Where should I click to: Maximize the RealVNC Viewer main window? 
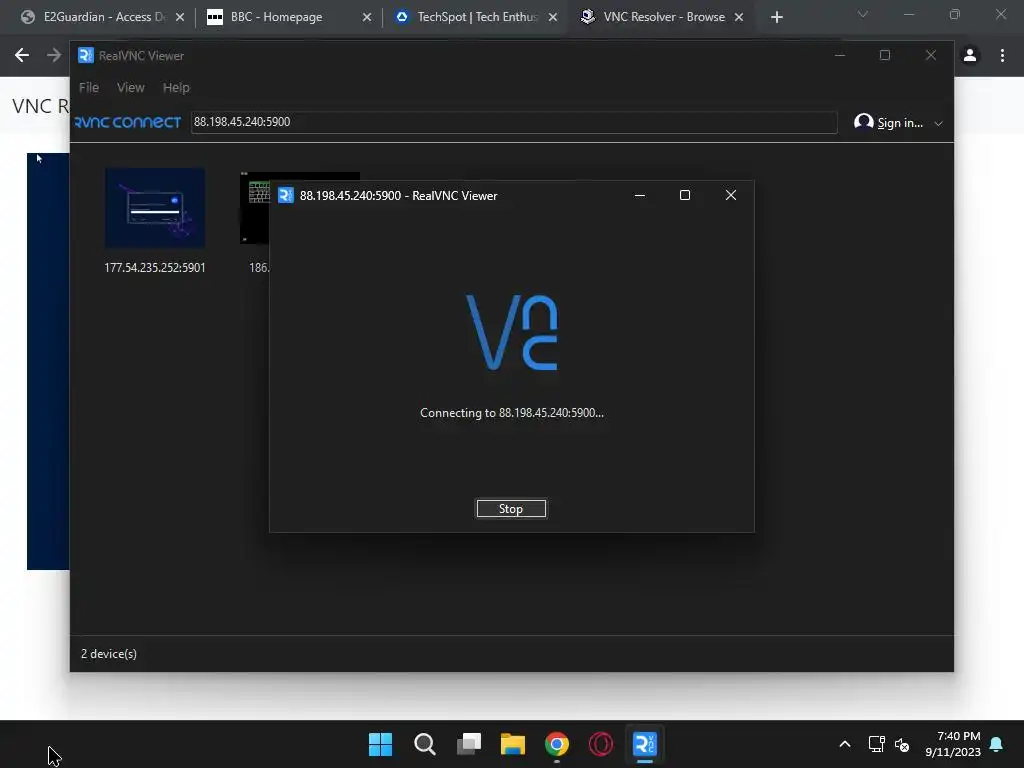[x=885, y=56]
